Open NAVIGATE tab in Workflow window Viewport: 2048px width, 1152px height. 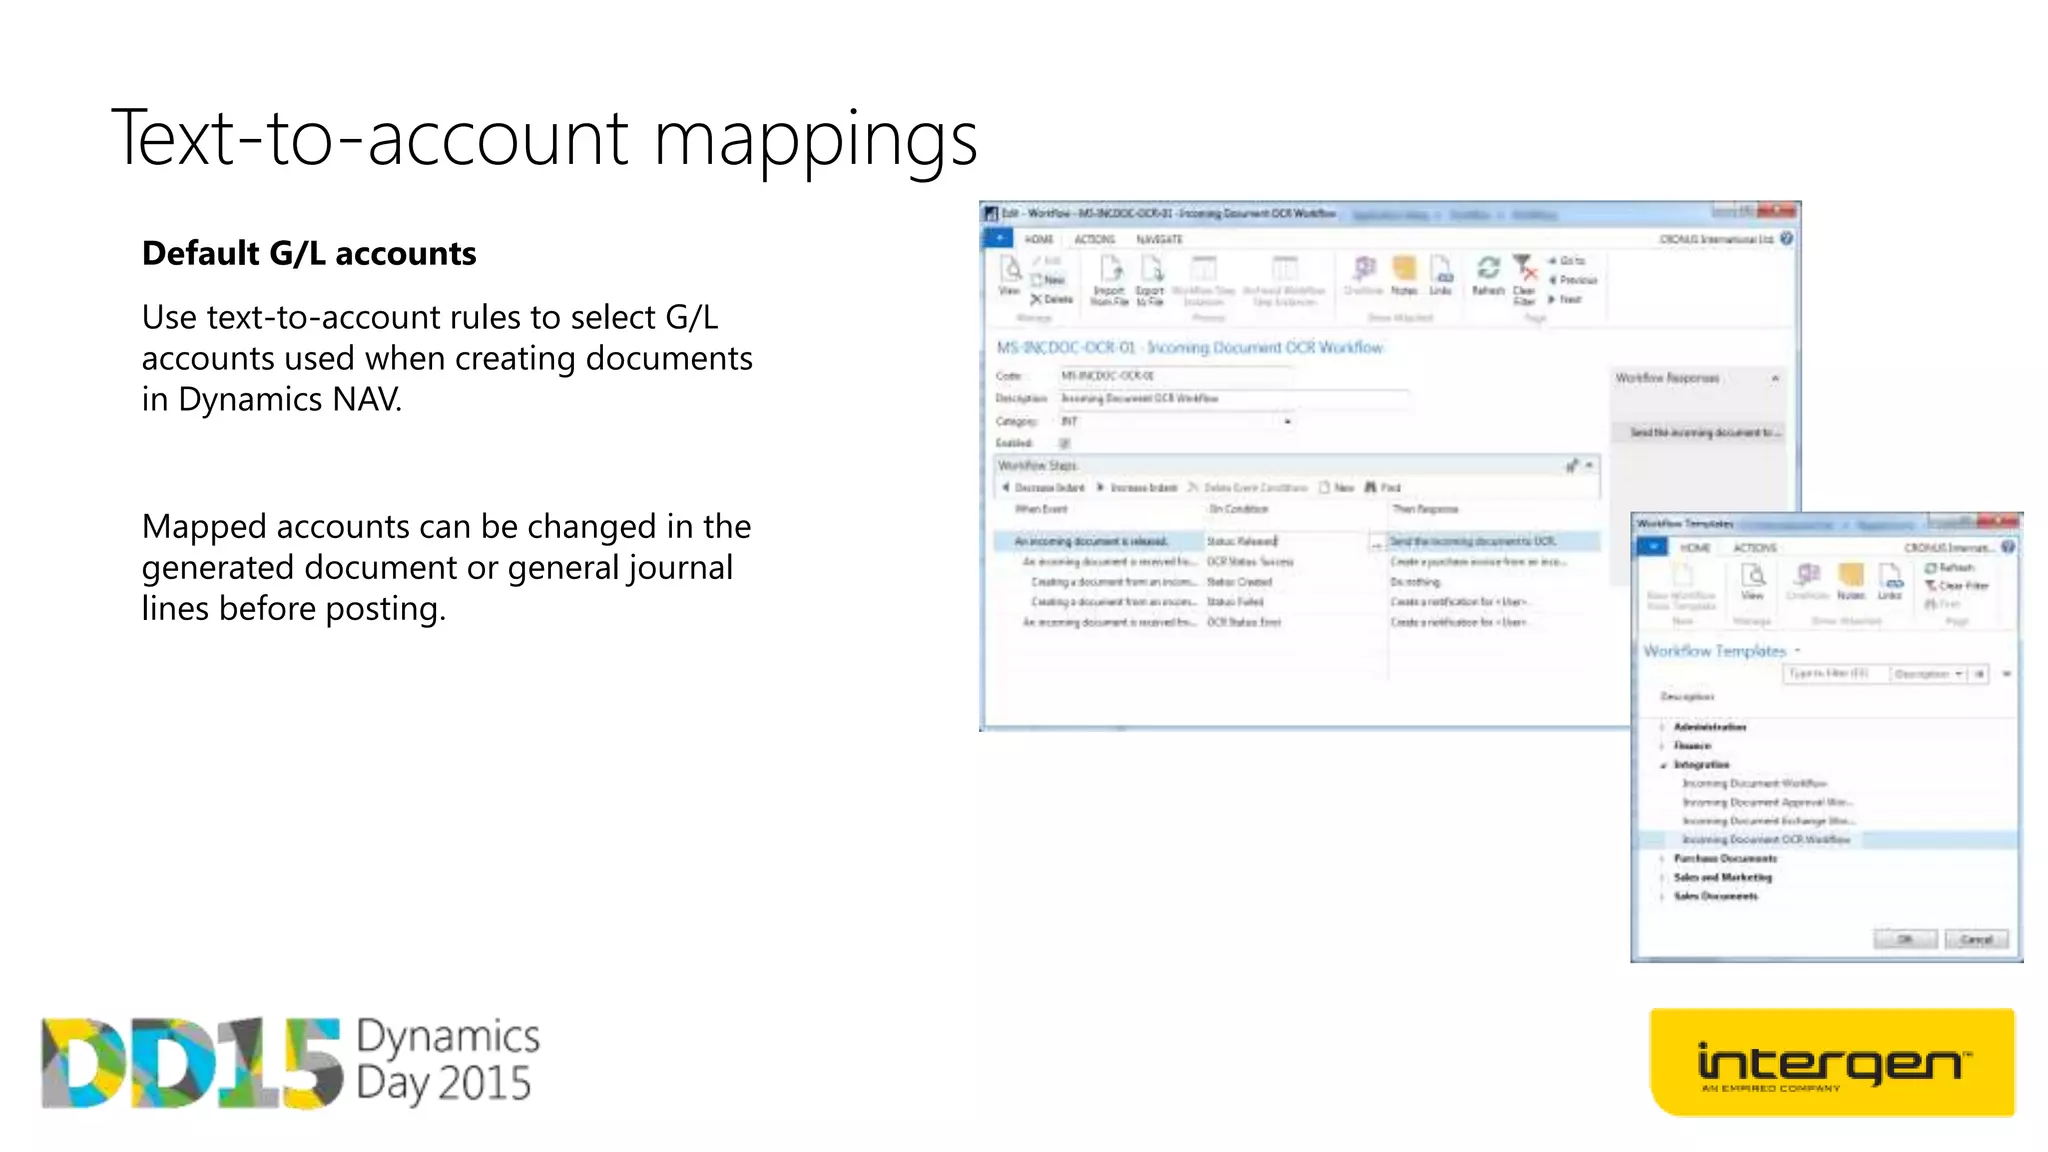click(1159, 240)
